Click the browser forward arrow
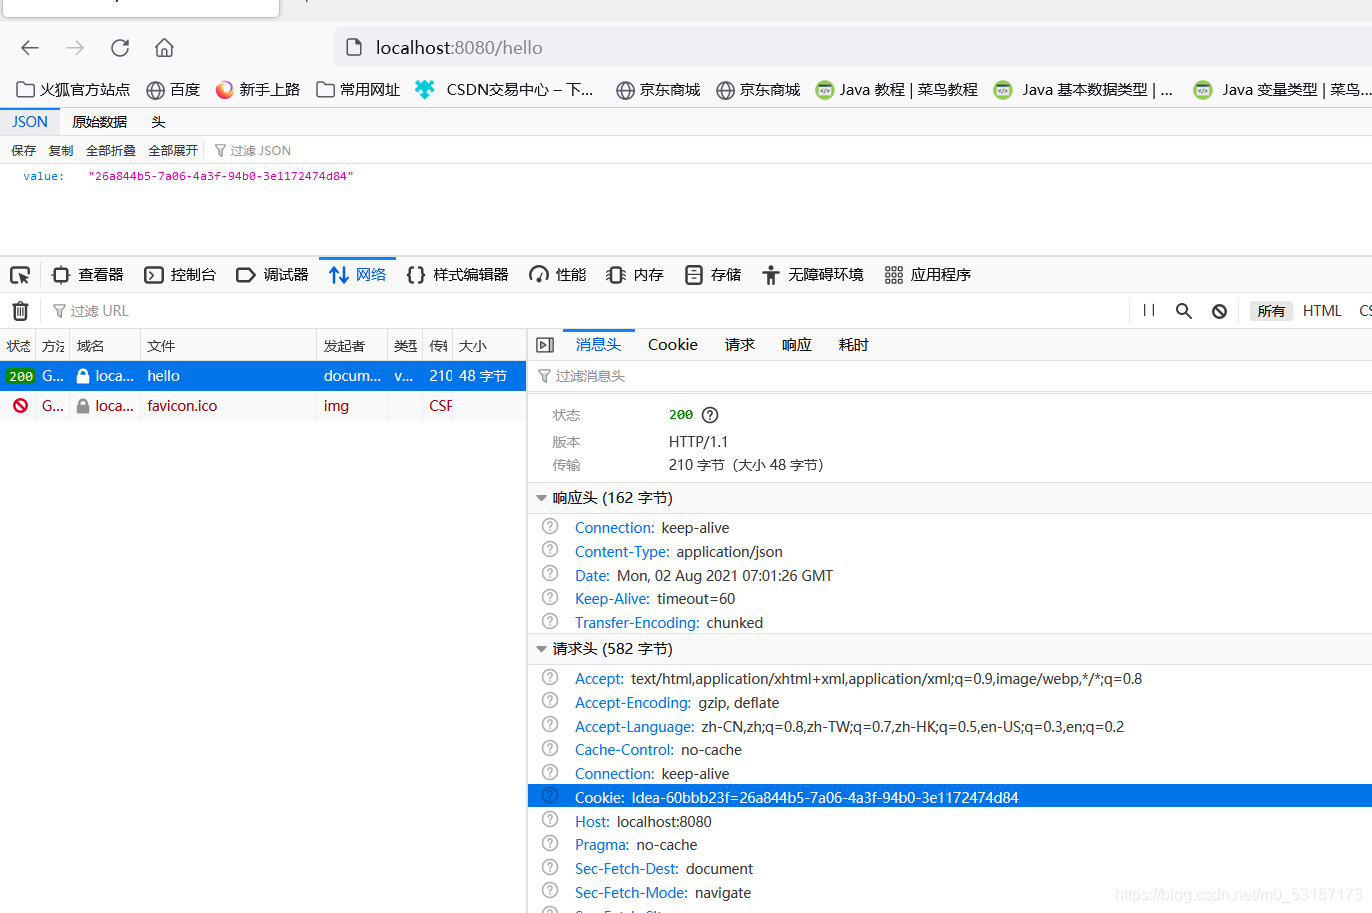Viewport: 1372px width, 913px height. coord(75,48)
